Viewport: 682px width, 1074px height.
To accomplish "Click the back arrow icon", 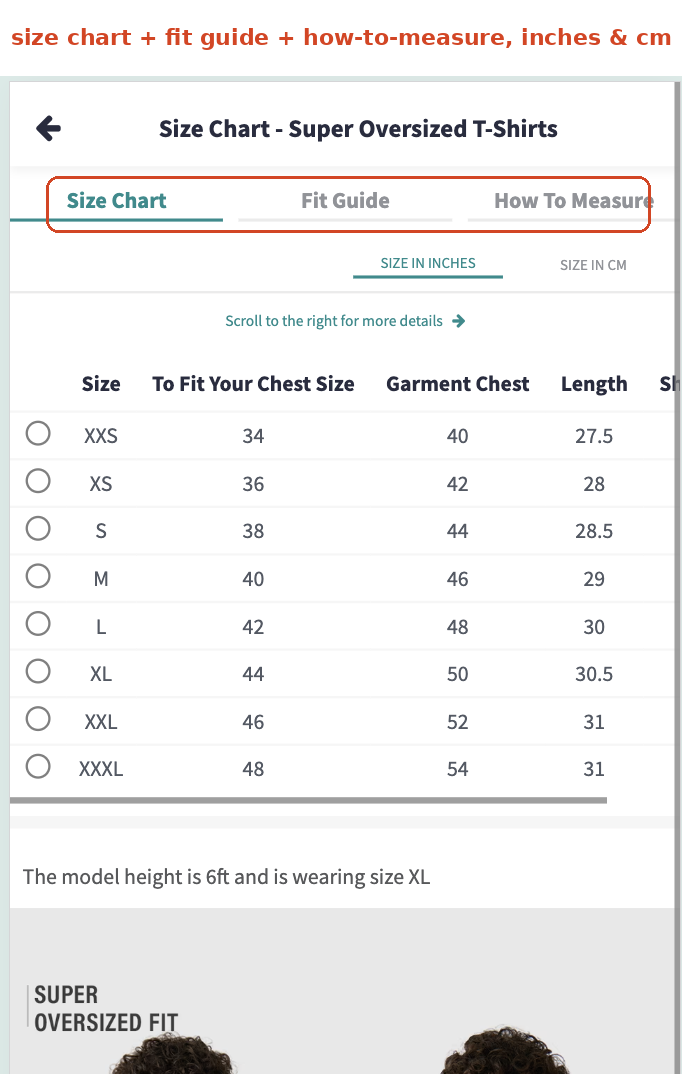I will (49, 128).
